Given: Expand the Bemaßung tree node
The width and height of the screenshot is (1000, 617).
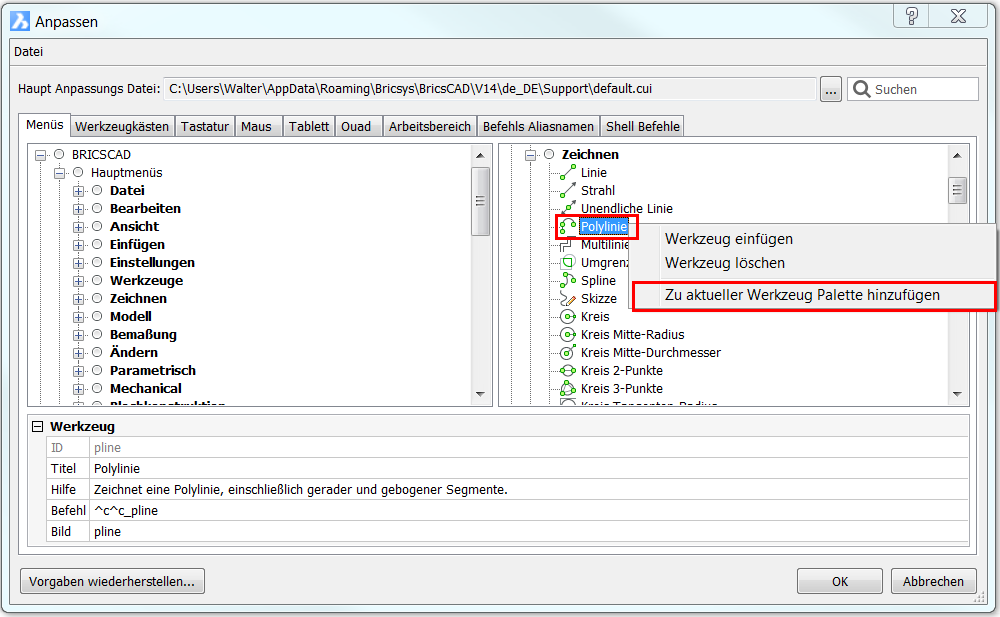Looking at the screenshot, I should pos(78,335).
